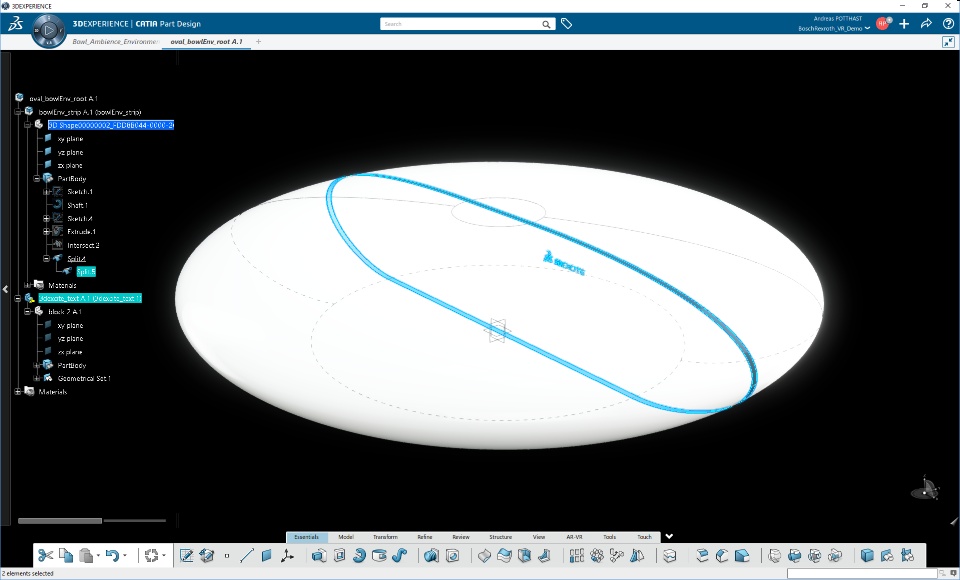
Task: Open the Positioned Sketch tool icon
Action: click(x=187, y=556)
